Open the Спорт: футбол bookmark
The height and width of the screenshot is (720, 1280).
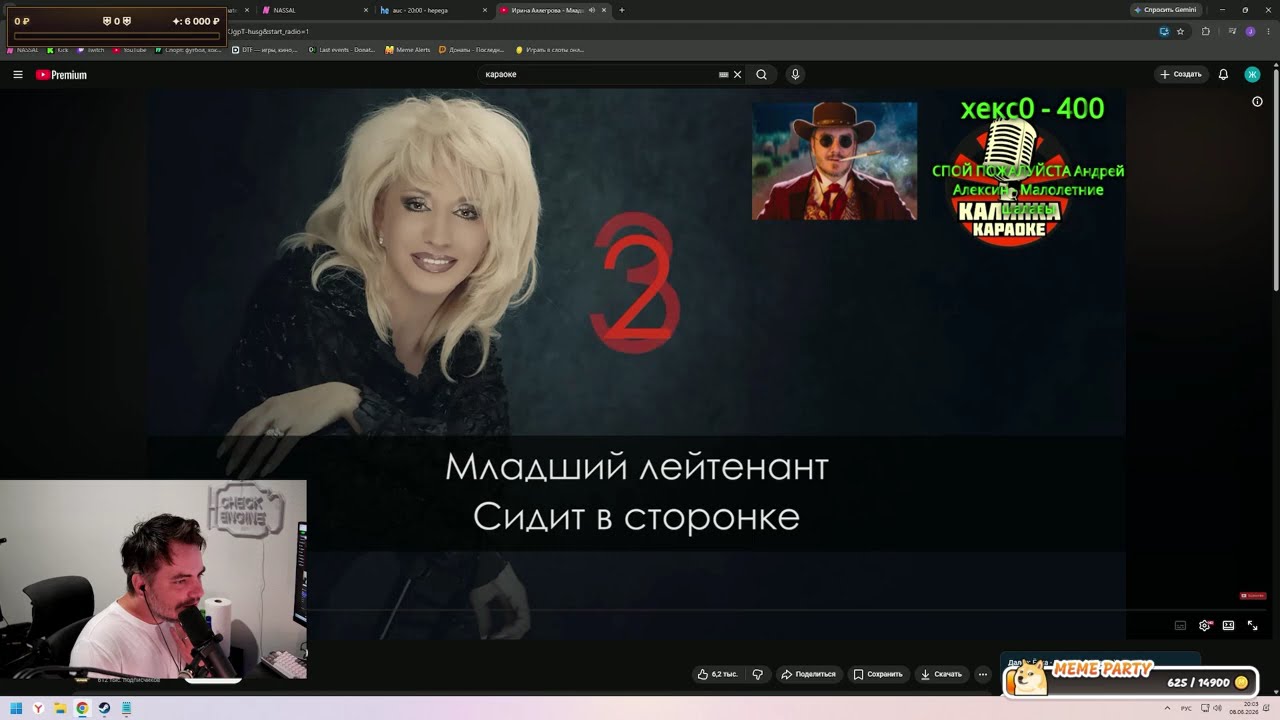(x=189, y=50)
